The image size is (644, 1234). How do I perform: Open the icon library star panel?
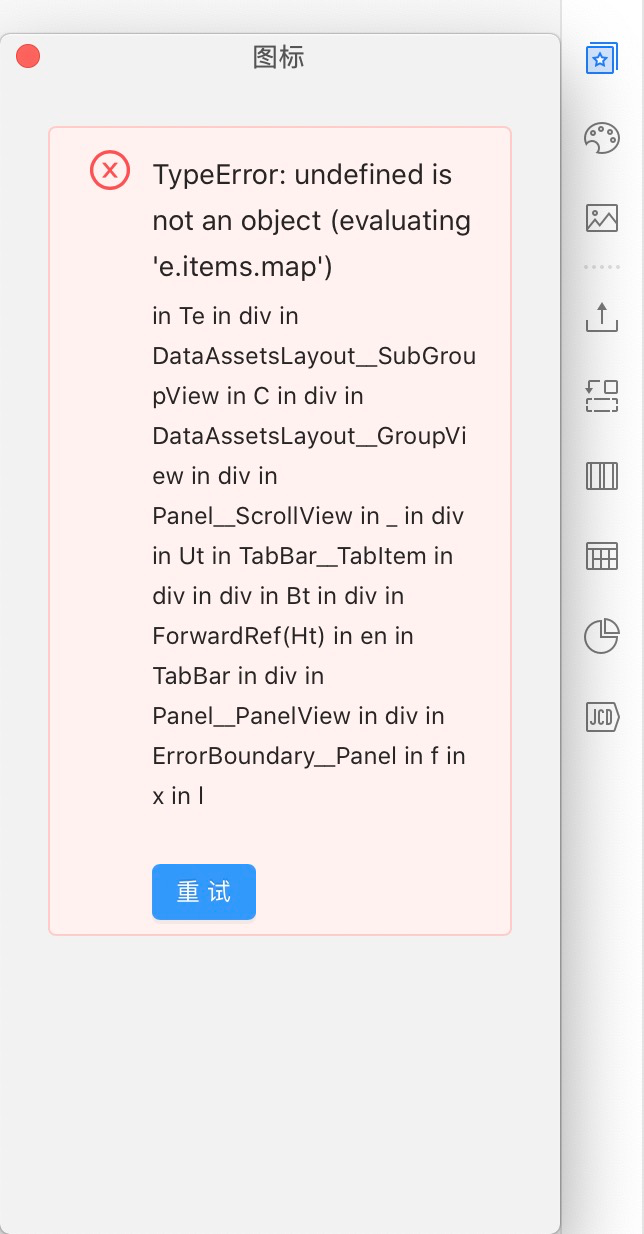(601, 58)
